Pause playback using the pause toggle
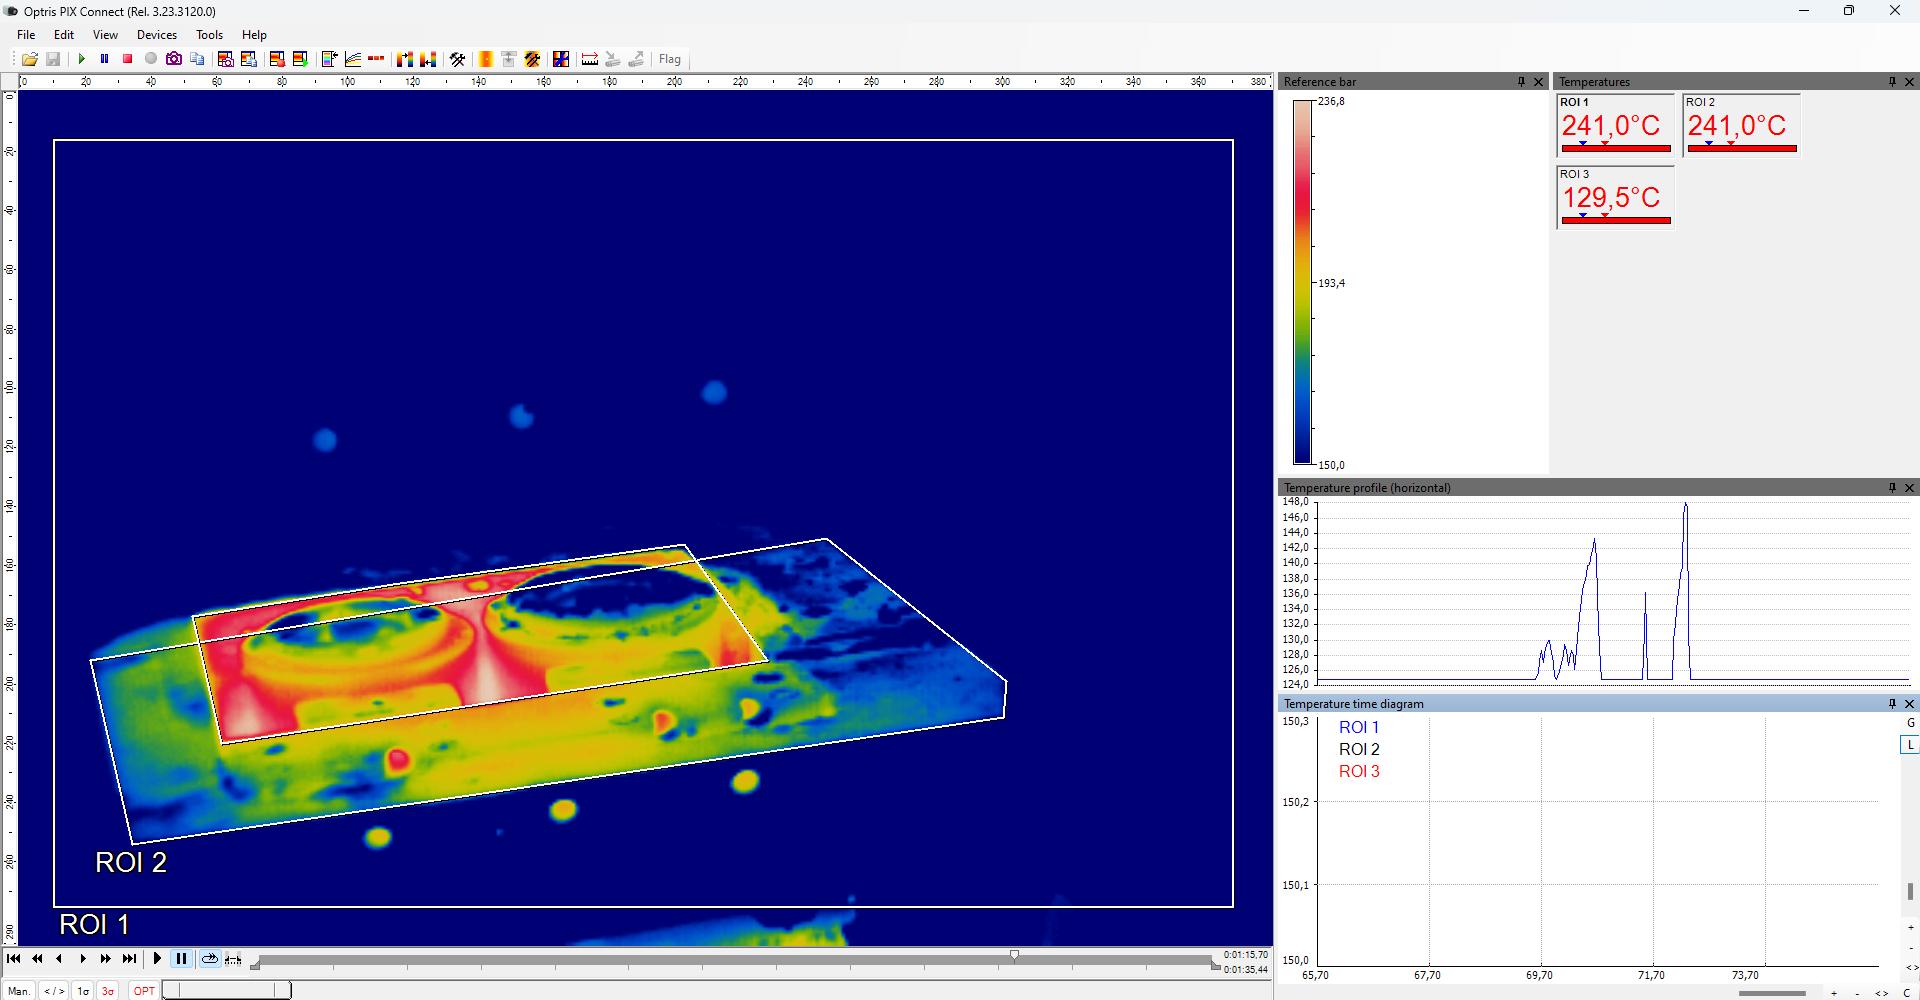The width and height of the screenshot is (1920, 1000). (181, 958)
